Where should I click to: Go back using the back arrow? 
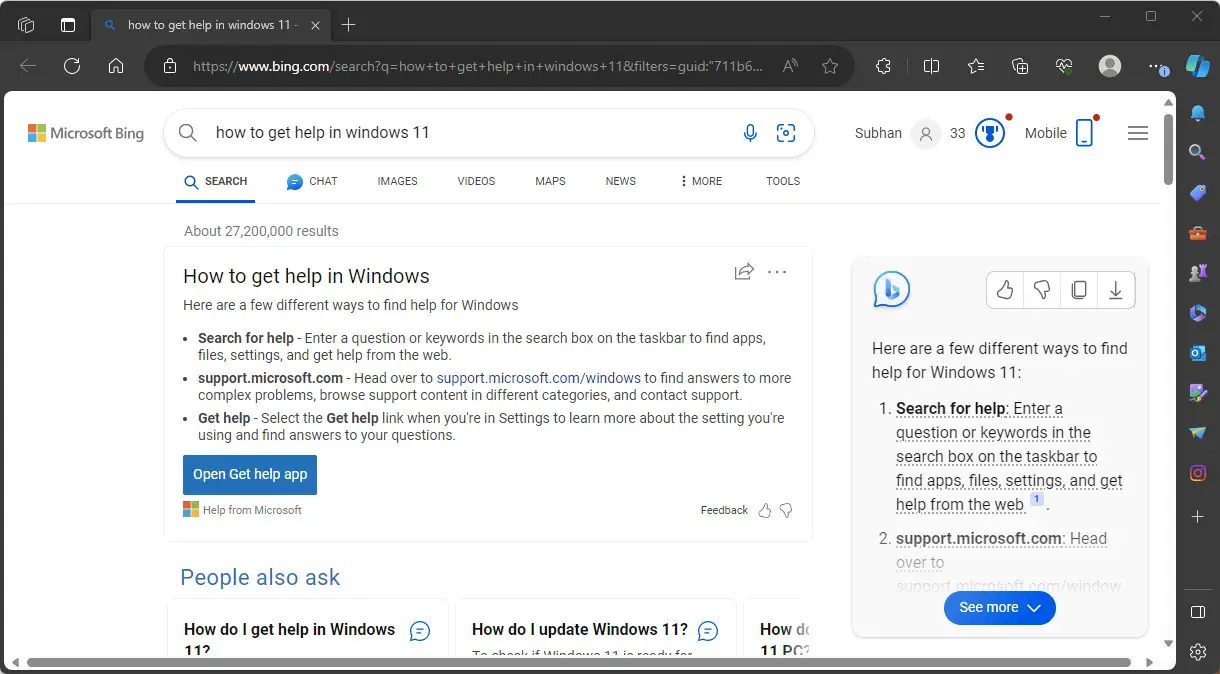point(28,66)
